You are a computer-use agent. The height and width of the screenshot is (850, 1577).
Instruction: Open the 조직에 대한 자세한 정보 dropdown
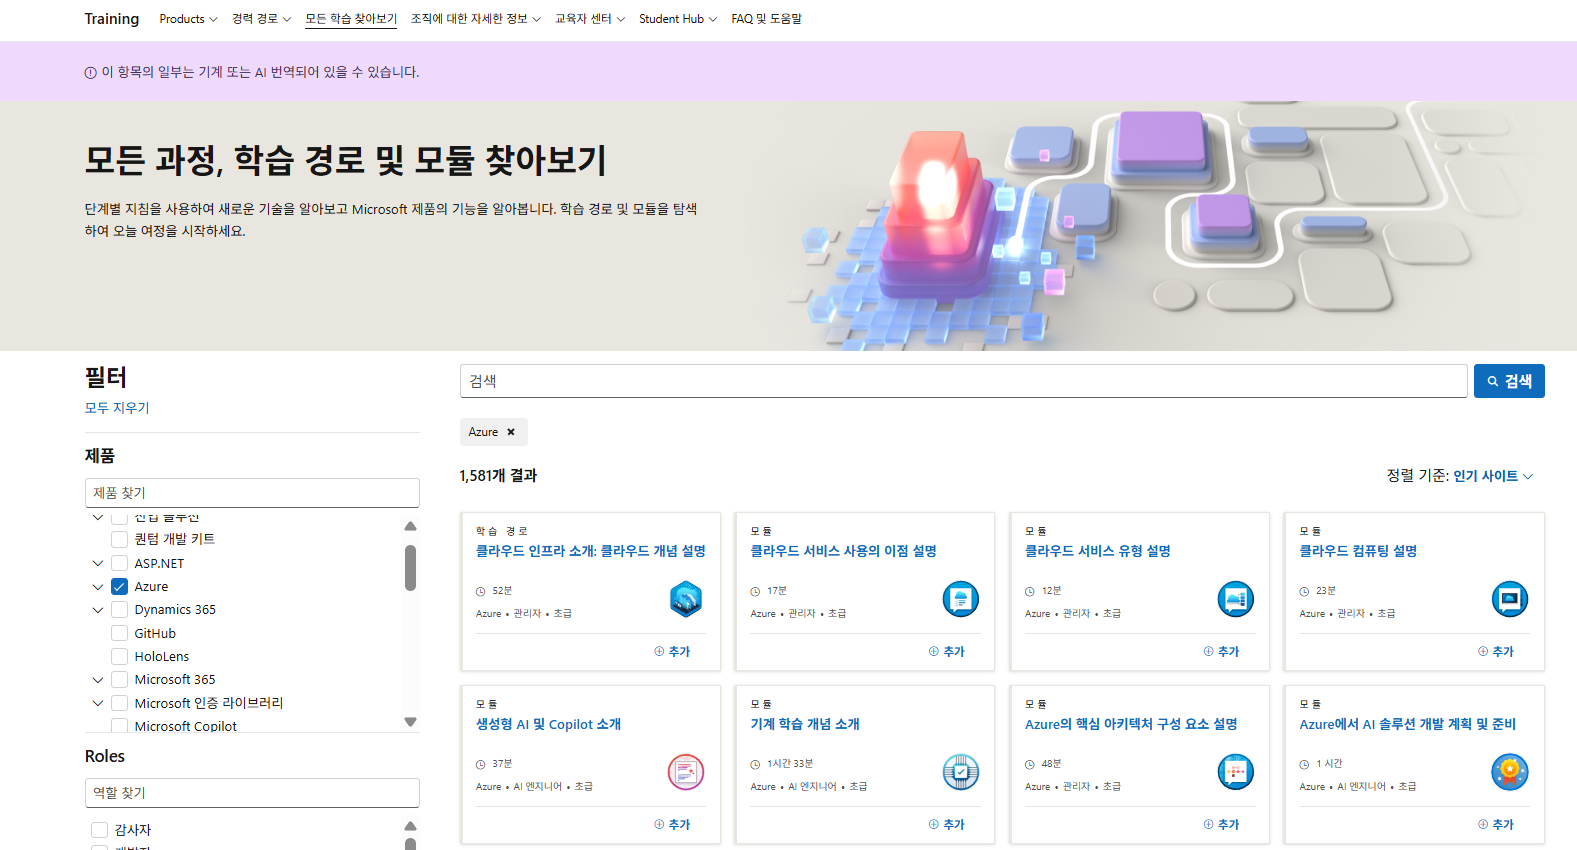[476, 19]
